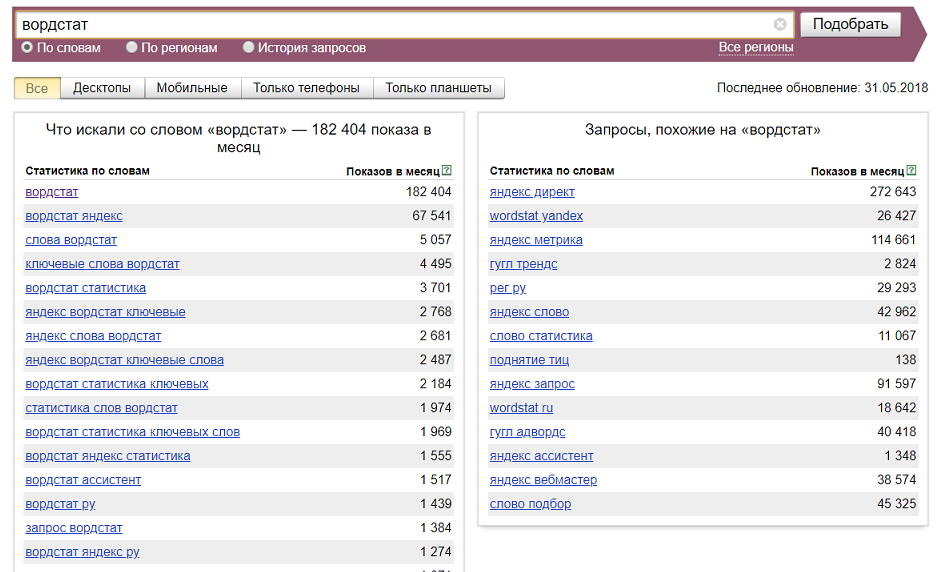Select 'История запросов' radio option
The height and width of the screenshot is (572, 936).
(248, 47)
